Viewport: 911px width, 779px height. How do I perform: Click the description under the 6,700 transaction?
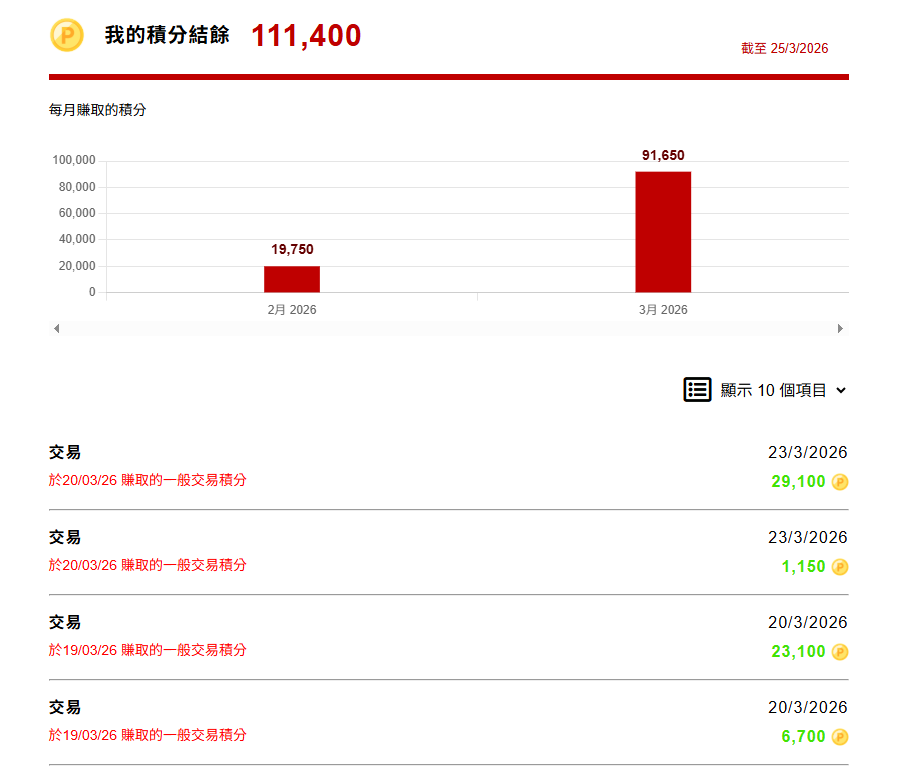click(148, 734)
